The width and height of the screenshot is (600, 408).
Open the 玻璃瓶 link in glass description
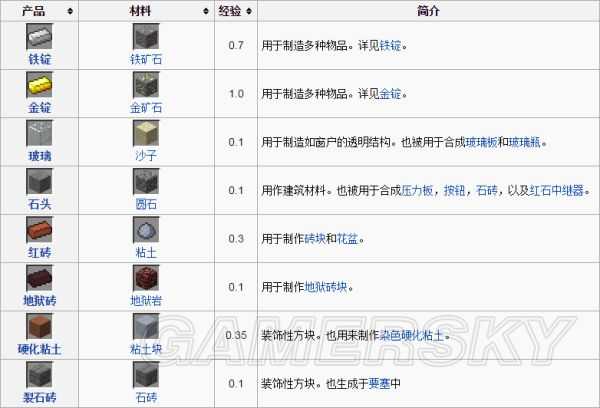(x=525, y=143)
